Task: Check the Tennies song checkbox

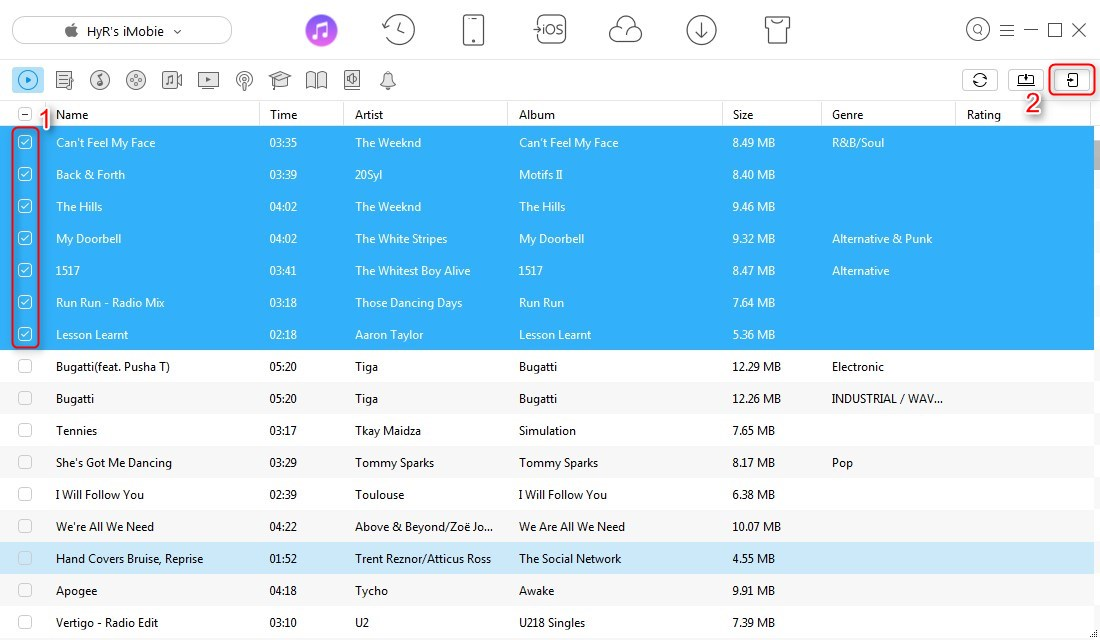Action: (x=25, y=430)
